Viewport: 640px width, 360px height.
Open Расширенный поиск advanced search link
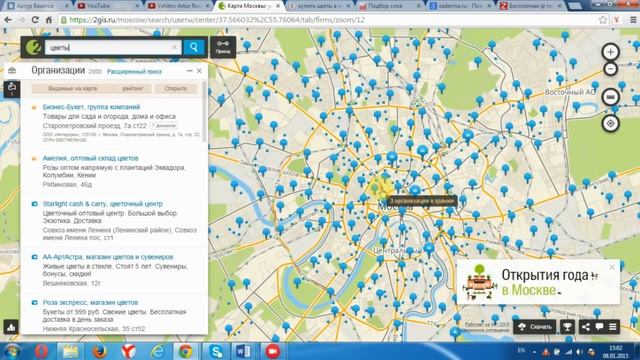[x=134, y=71]
